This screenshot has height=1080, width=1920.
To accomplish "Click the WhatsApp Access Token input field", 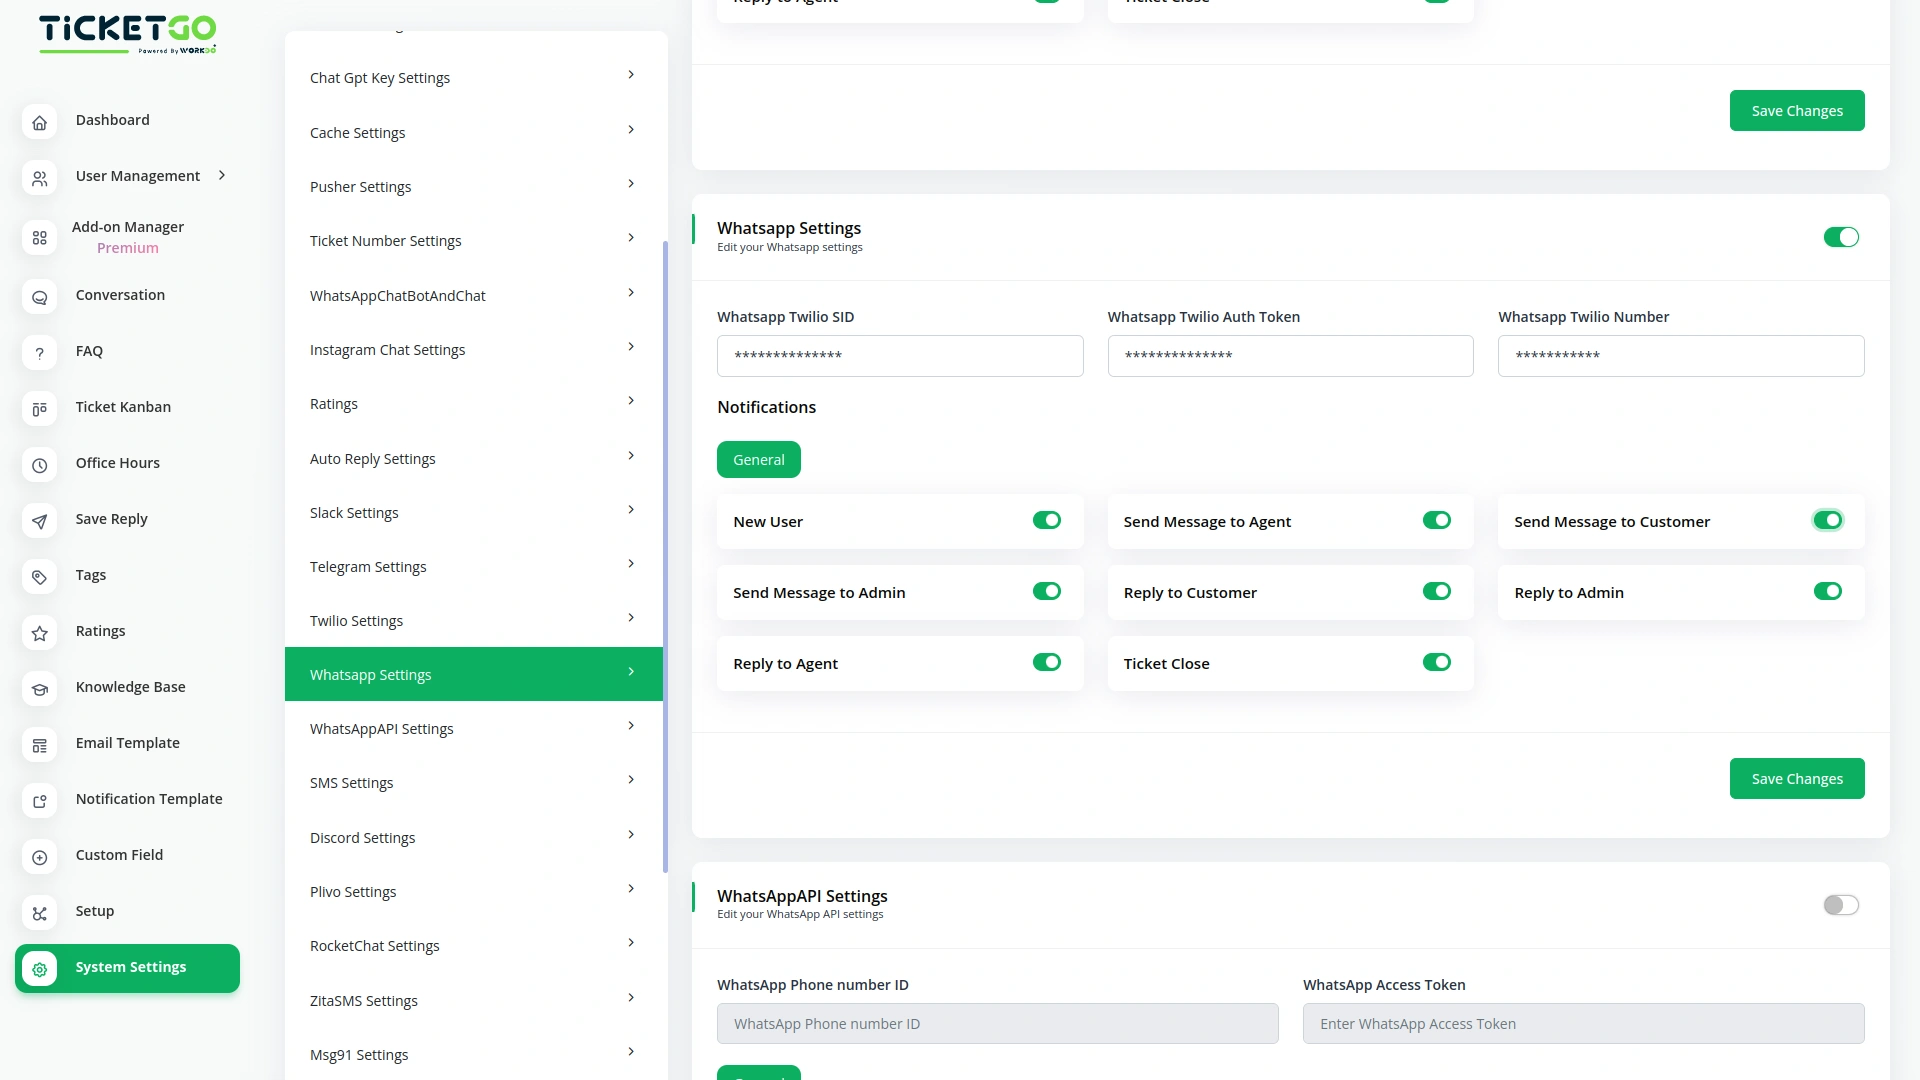I will pos(1583,1023).
